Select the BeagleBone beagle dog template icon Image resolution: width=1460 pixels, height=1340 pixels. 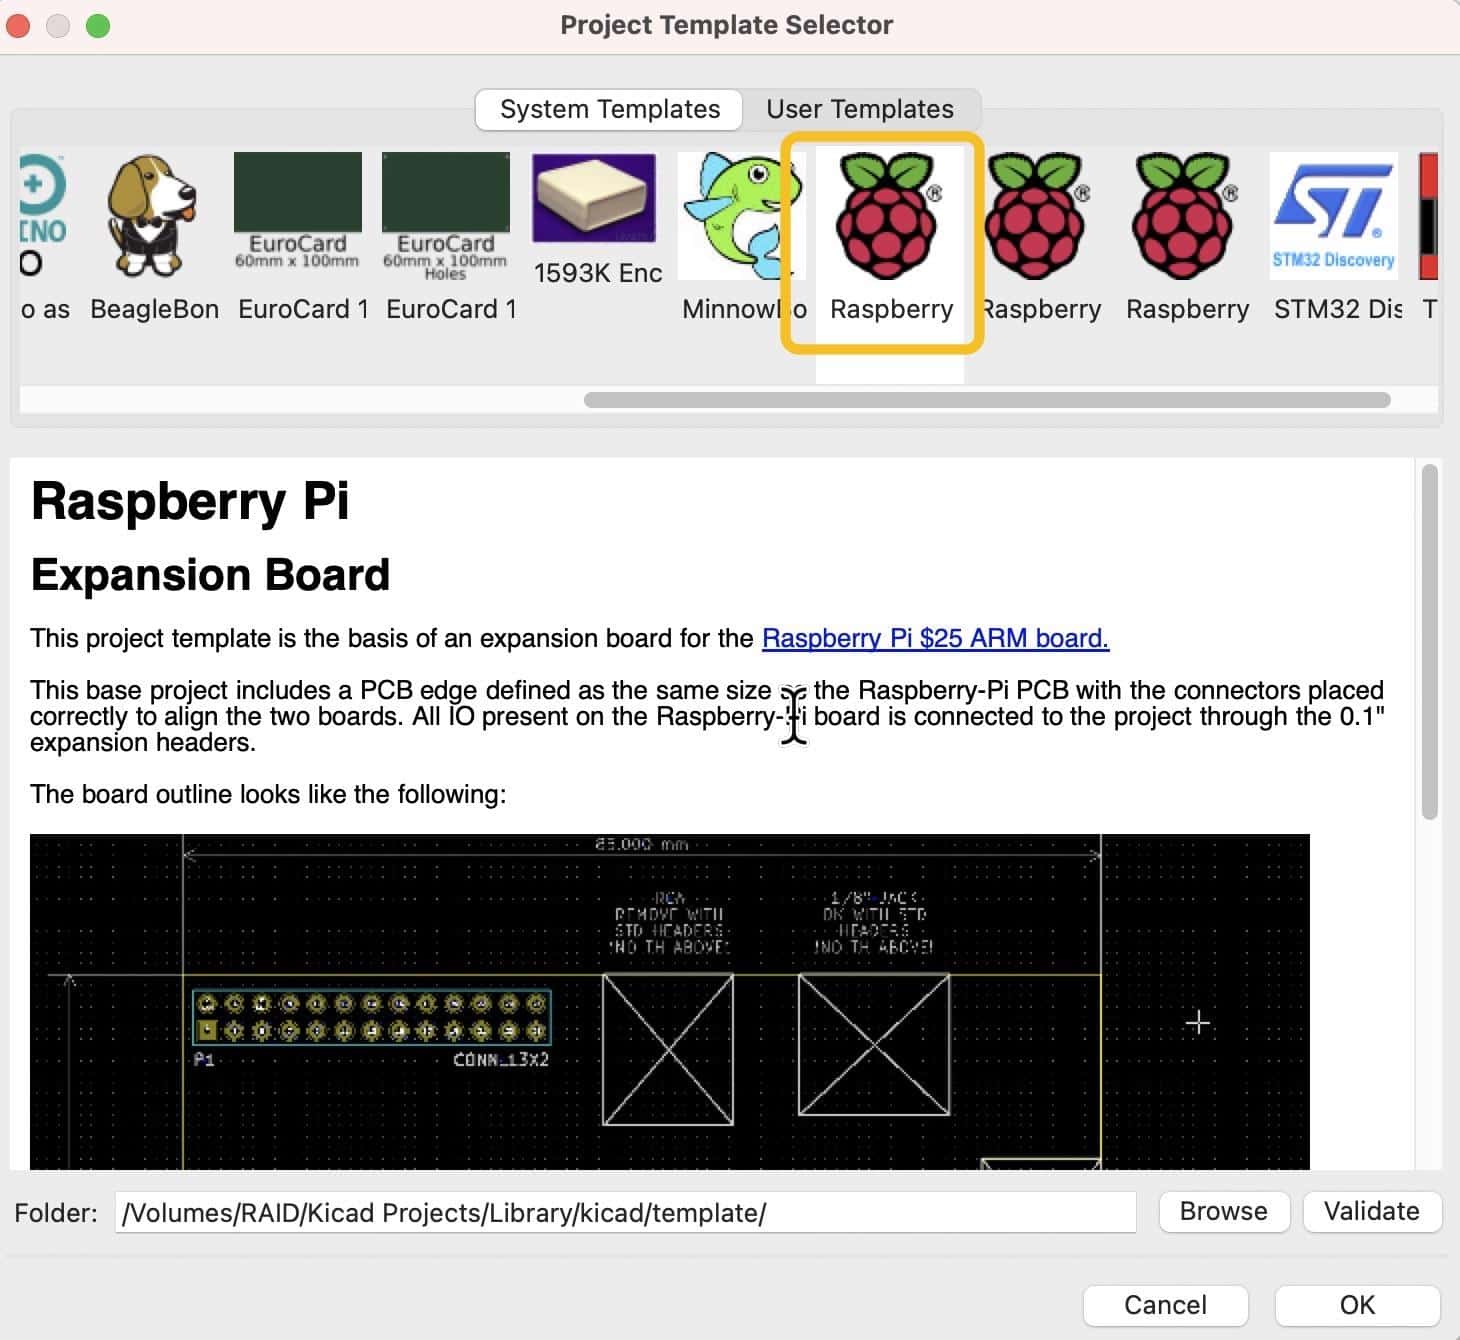click(153, 217)
